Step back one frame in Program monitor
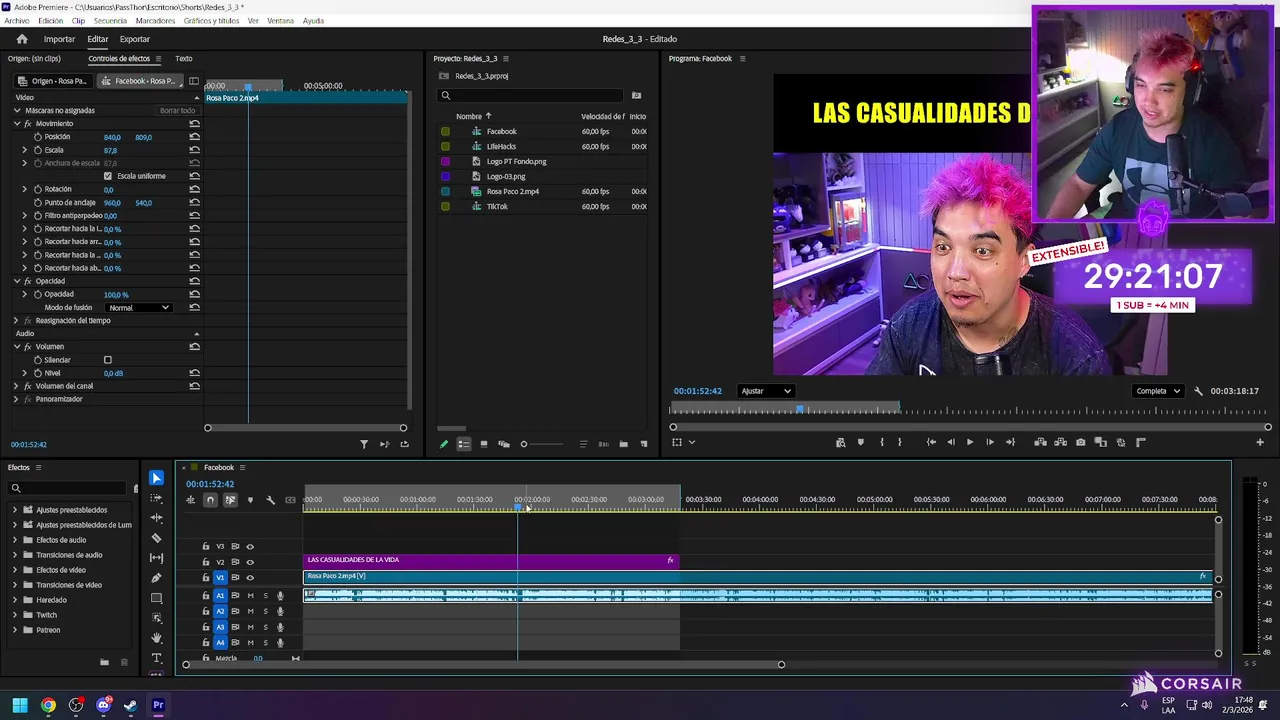The image size is (1280, 720). pyautogui.click(x=950, y=442)
